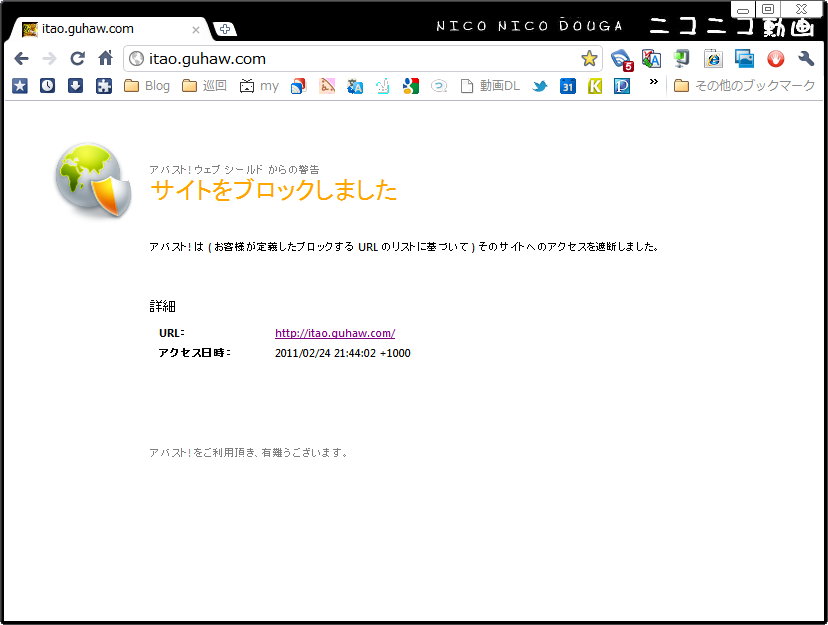The width and height of the screenshot is (828, 625).
Task: Close the itao.guhaw.com tab
Action: (x=196, y=30)
